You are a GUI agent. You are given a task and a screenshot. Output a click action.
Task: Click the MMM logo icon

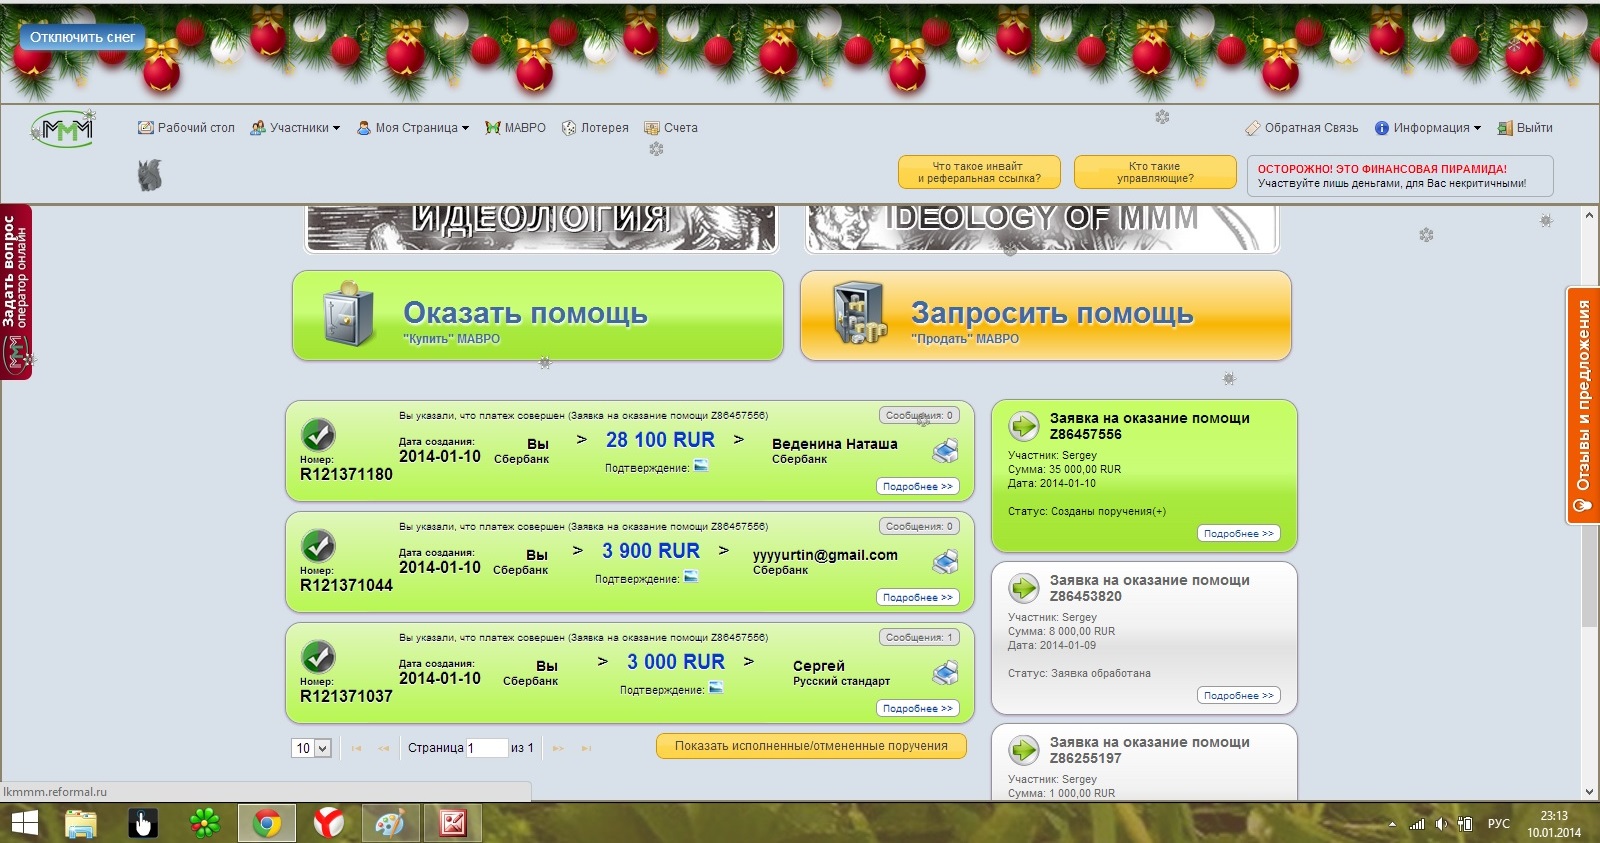coord(64,128)
